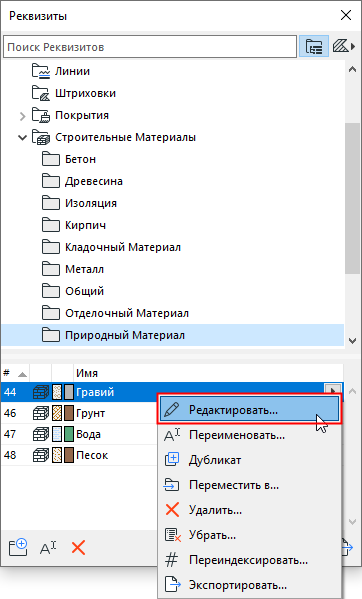
Task: Open the Кладочный Материал folder
Action: [x=123, y=248]
